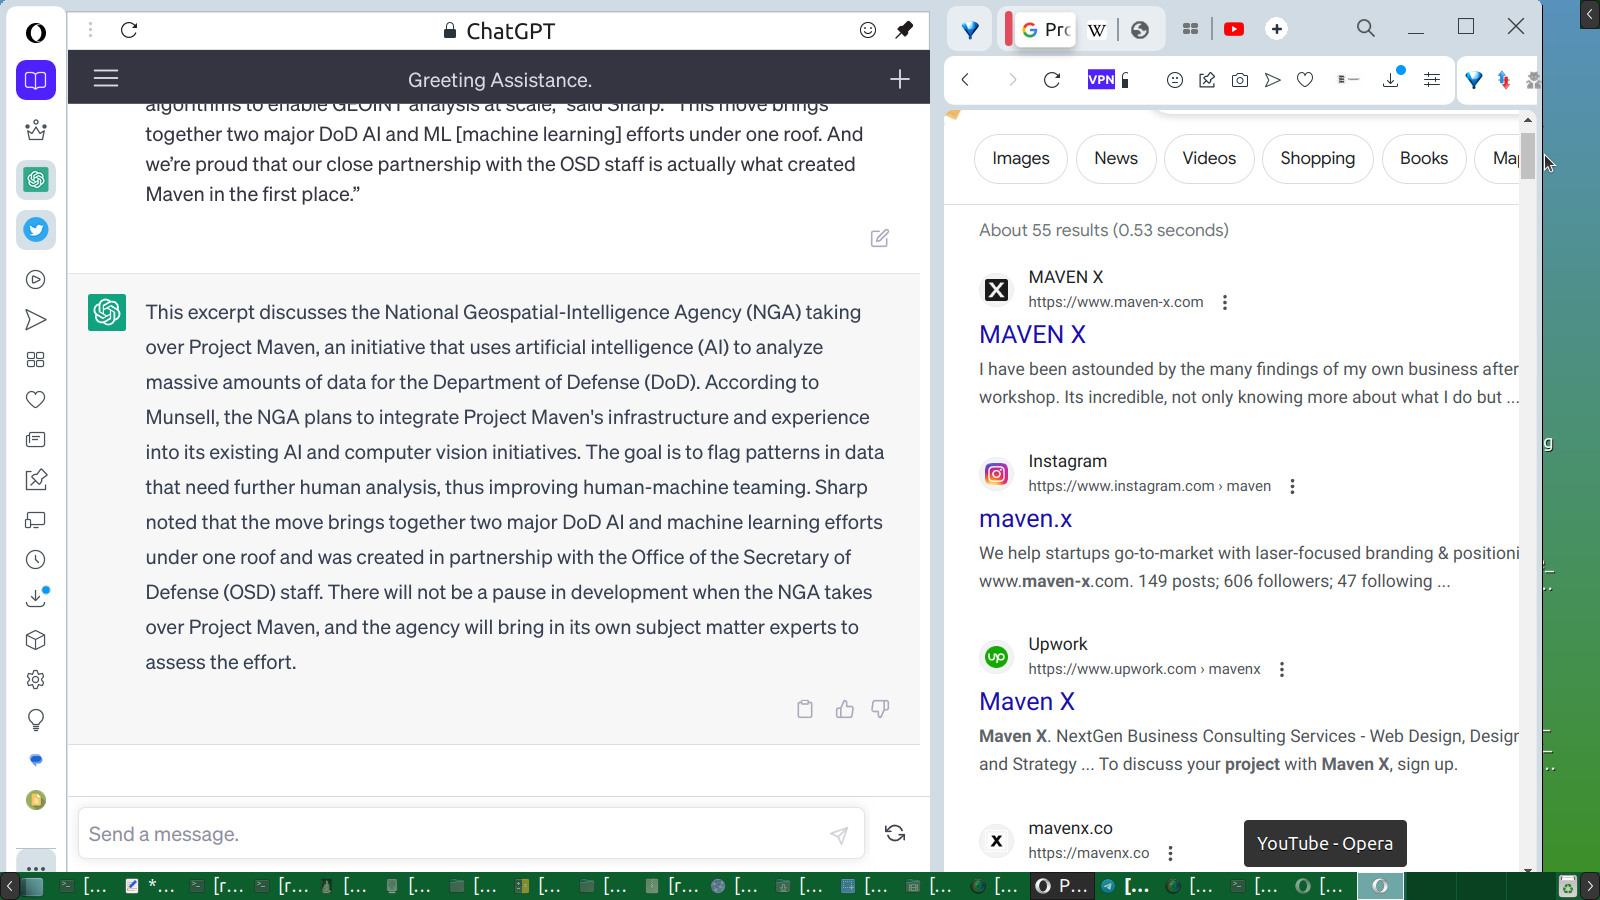Go back to the previous page
The height and width of the screenshot is (900, 1600).
[x=965, y=80]
